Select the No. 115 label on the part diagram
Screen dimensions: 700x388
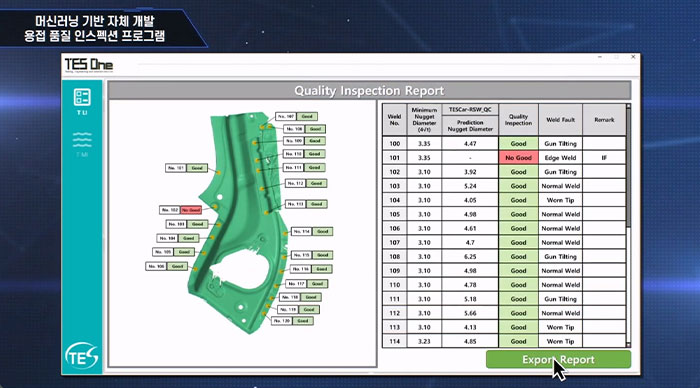pyautogui.click(x=312, y=255)
